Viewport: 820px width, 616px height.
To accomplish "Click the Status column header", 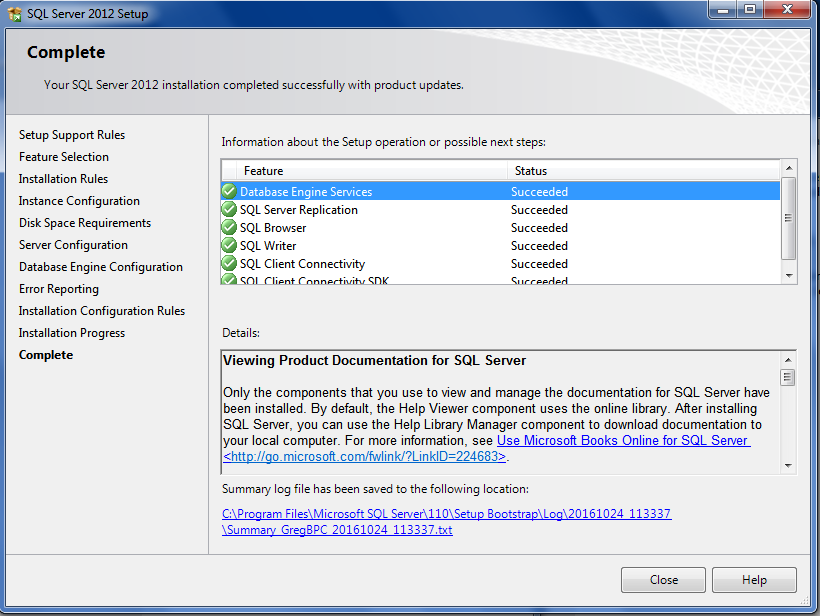I will (x=643, y=171).
